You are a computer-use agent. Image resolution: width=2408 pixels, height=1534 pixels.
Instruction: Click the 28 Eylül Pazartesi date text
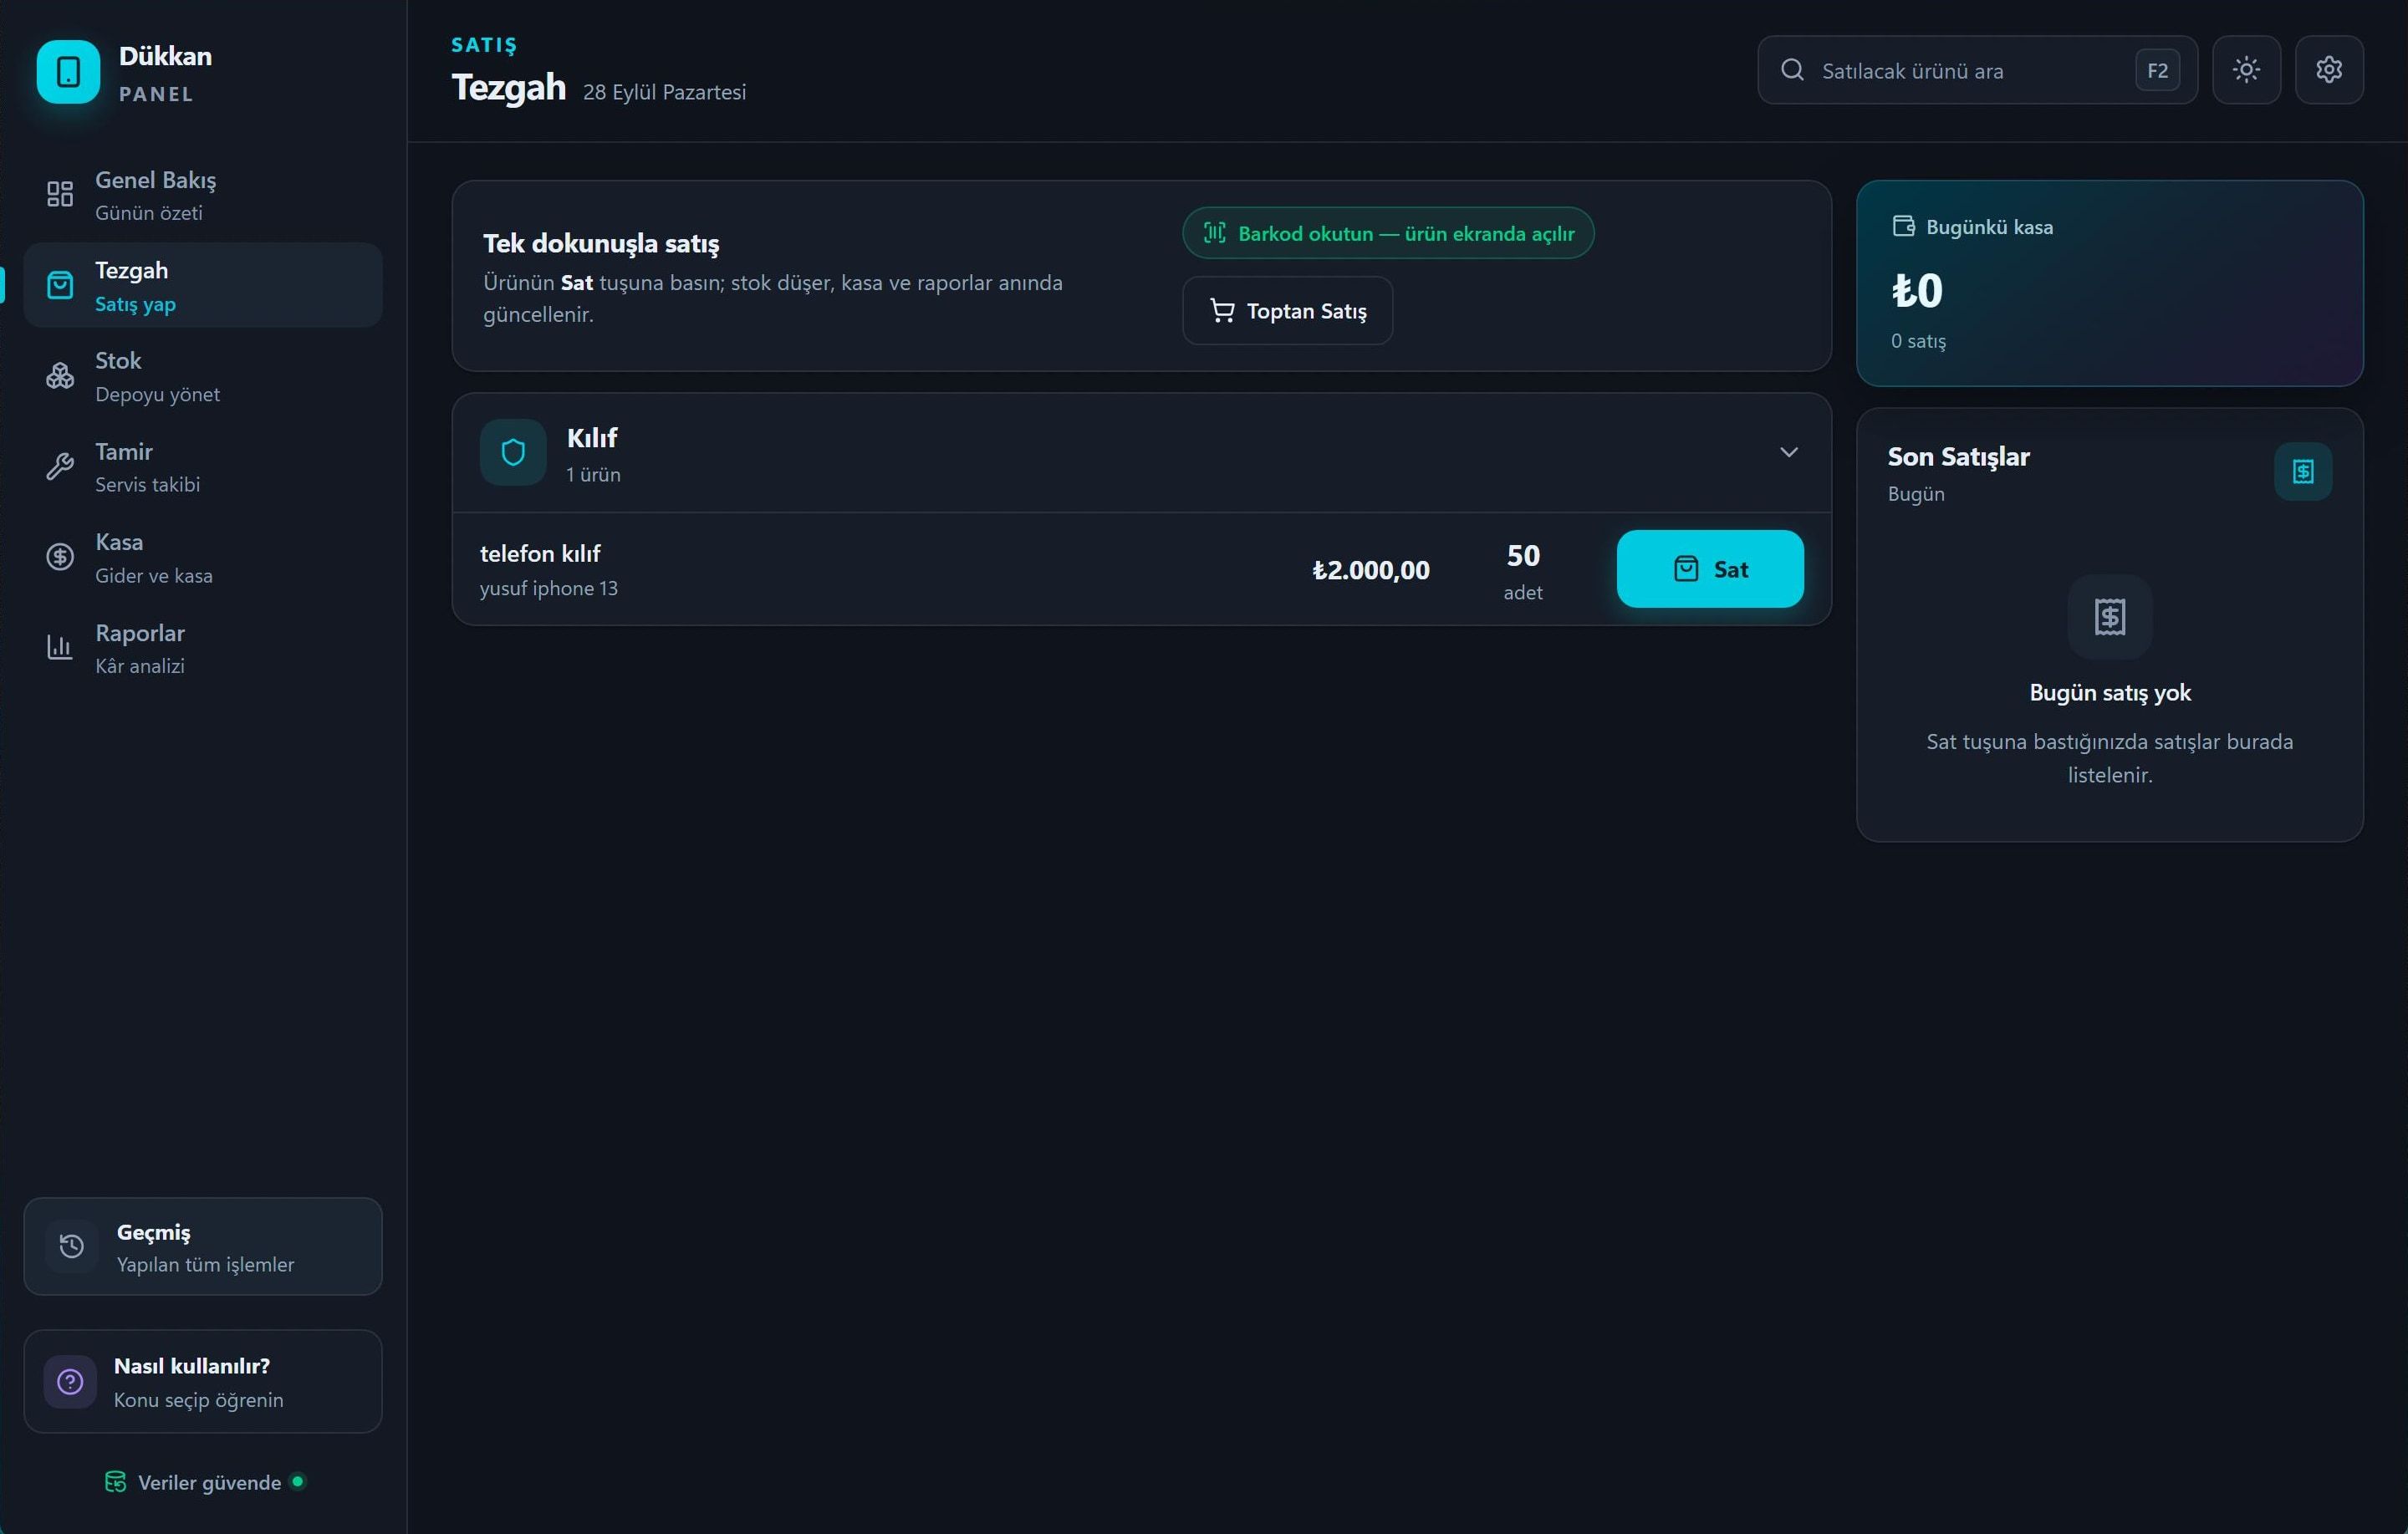click(664, 92)
